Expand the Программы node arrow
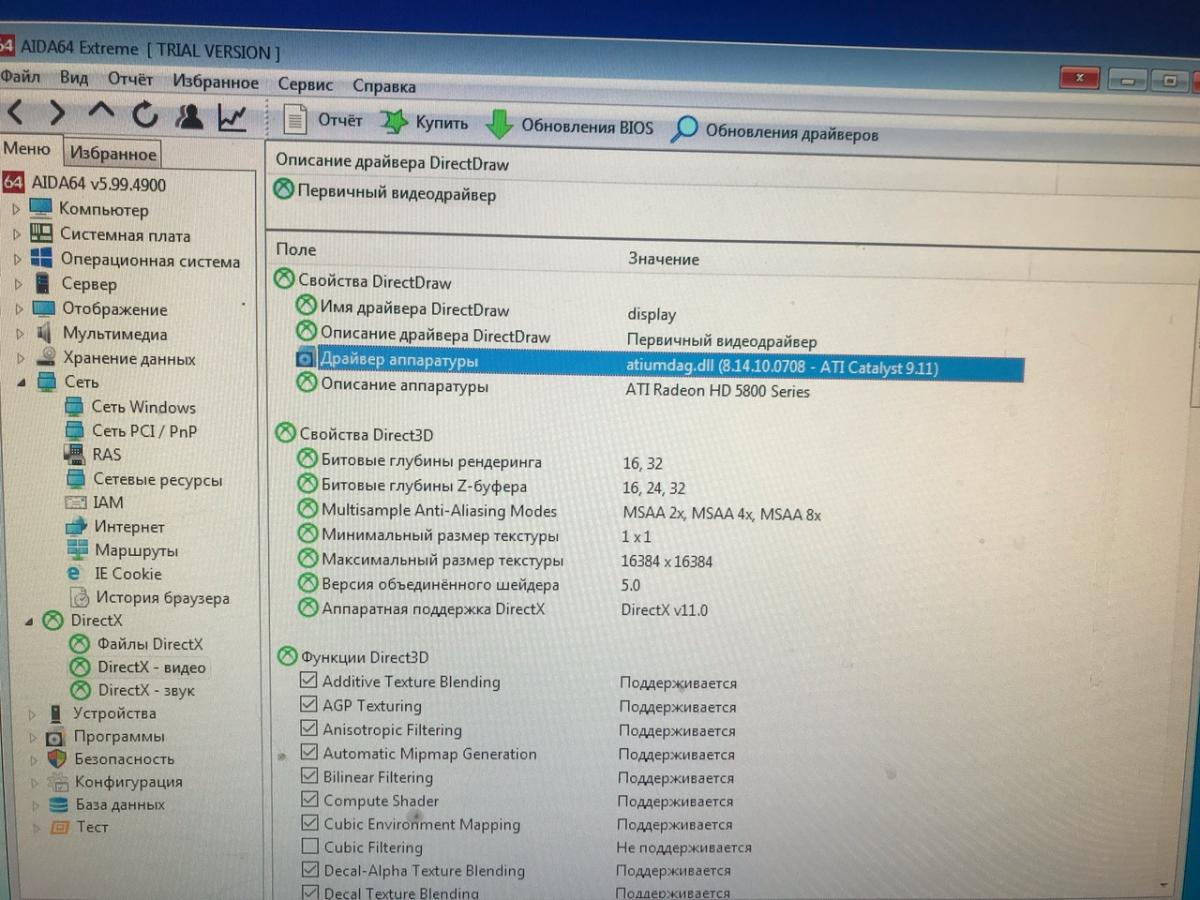This screenshot has width=1200, height=900. click(x=33, y=737)
